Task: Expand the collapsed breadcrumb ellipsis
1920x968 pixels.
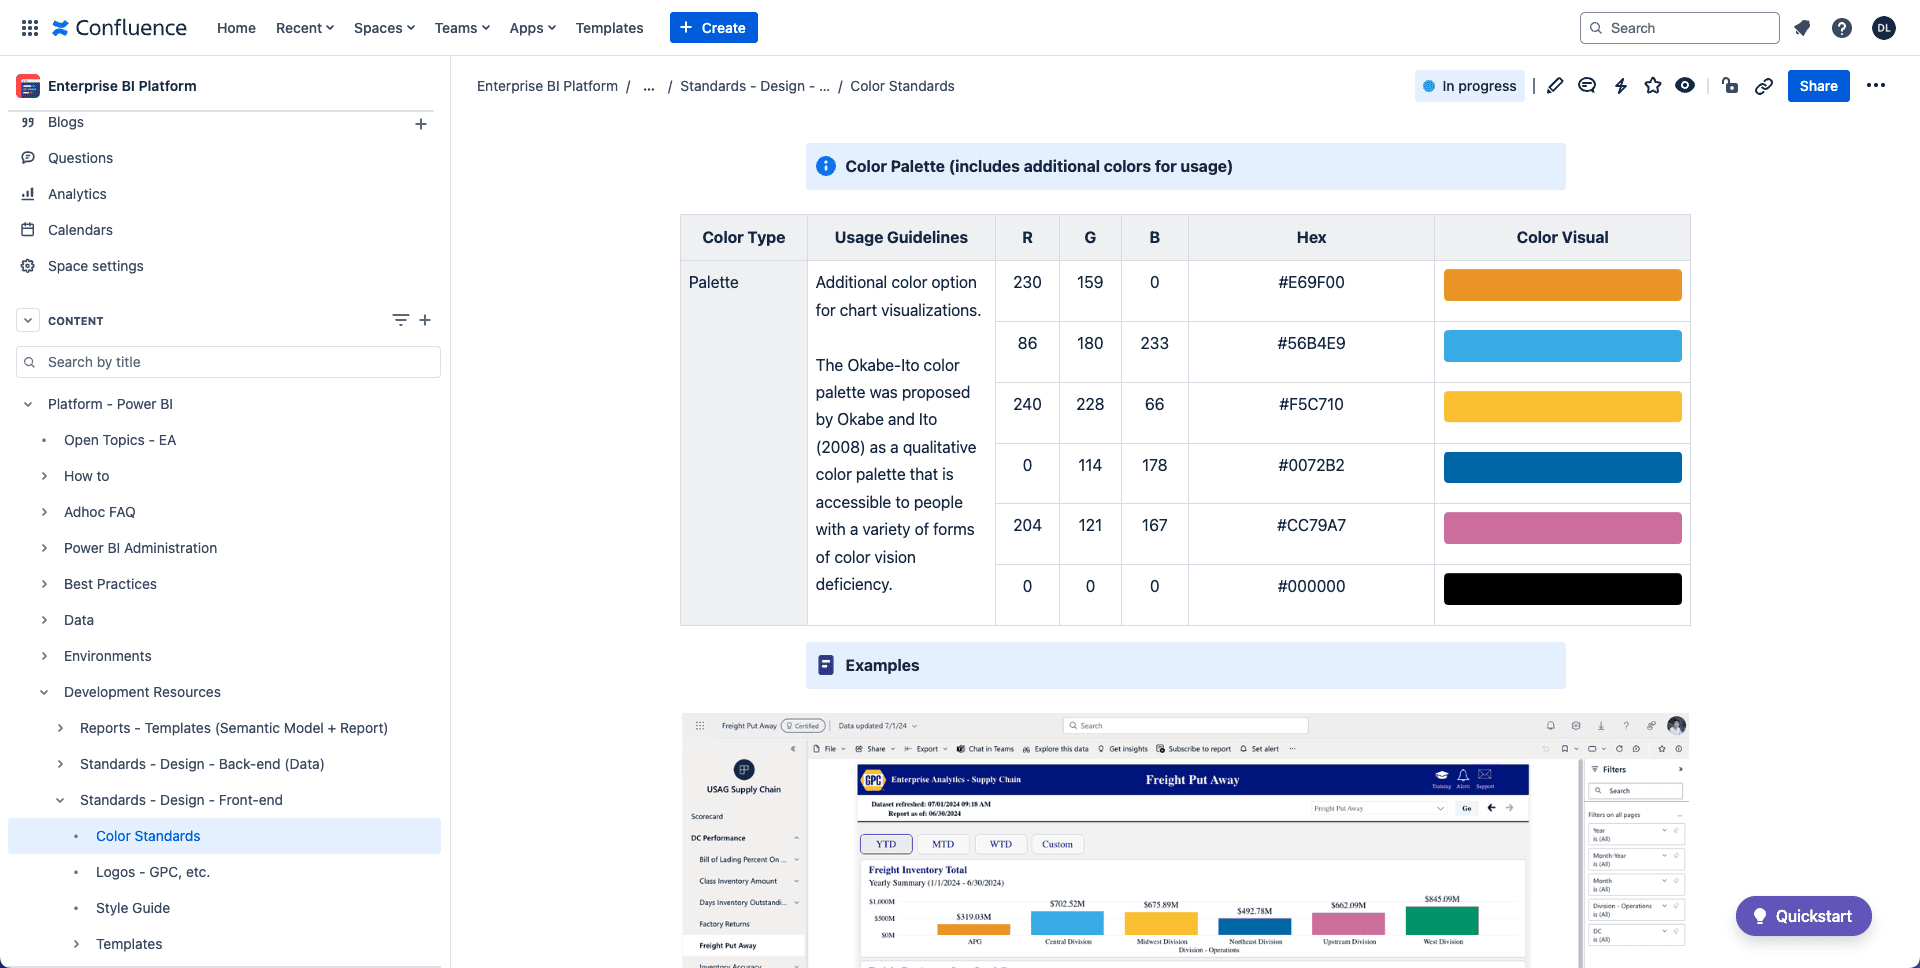Action: click(x=649, y=86)
